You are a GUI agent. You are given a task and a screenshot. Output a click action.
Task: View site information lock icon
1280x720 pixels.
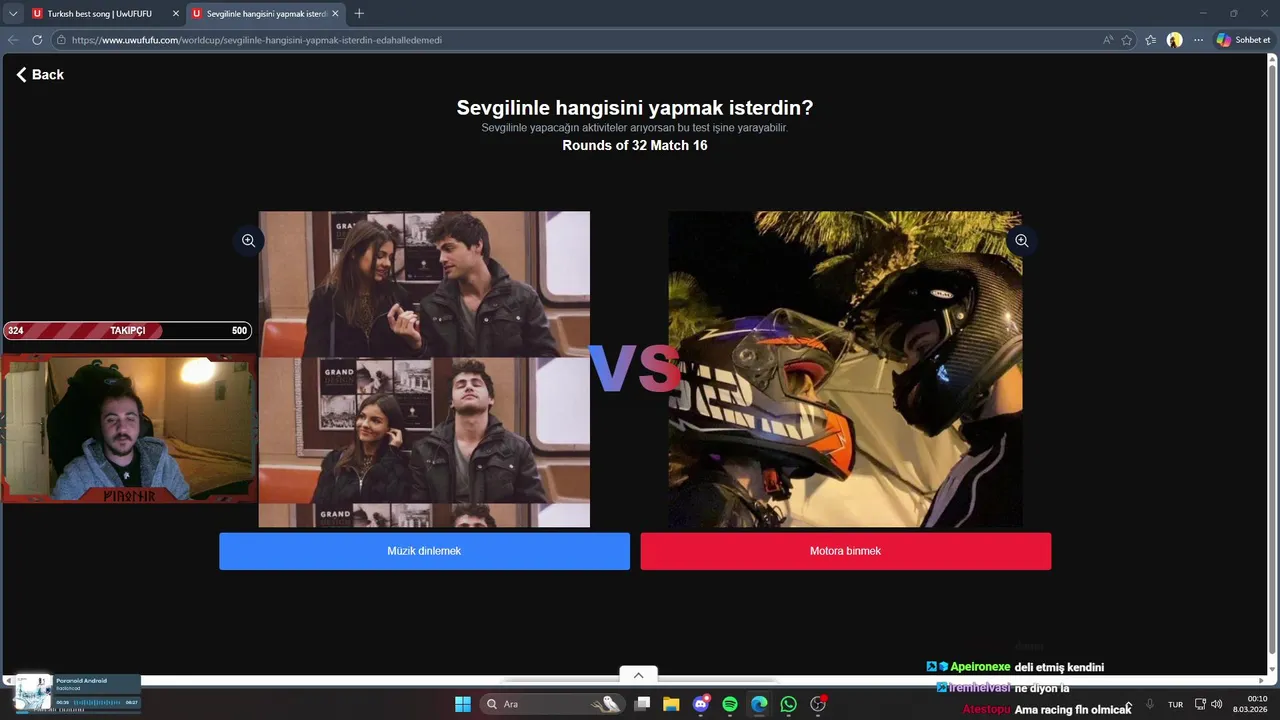61,40
